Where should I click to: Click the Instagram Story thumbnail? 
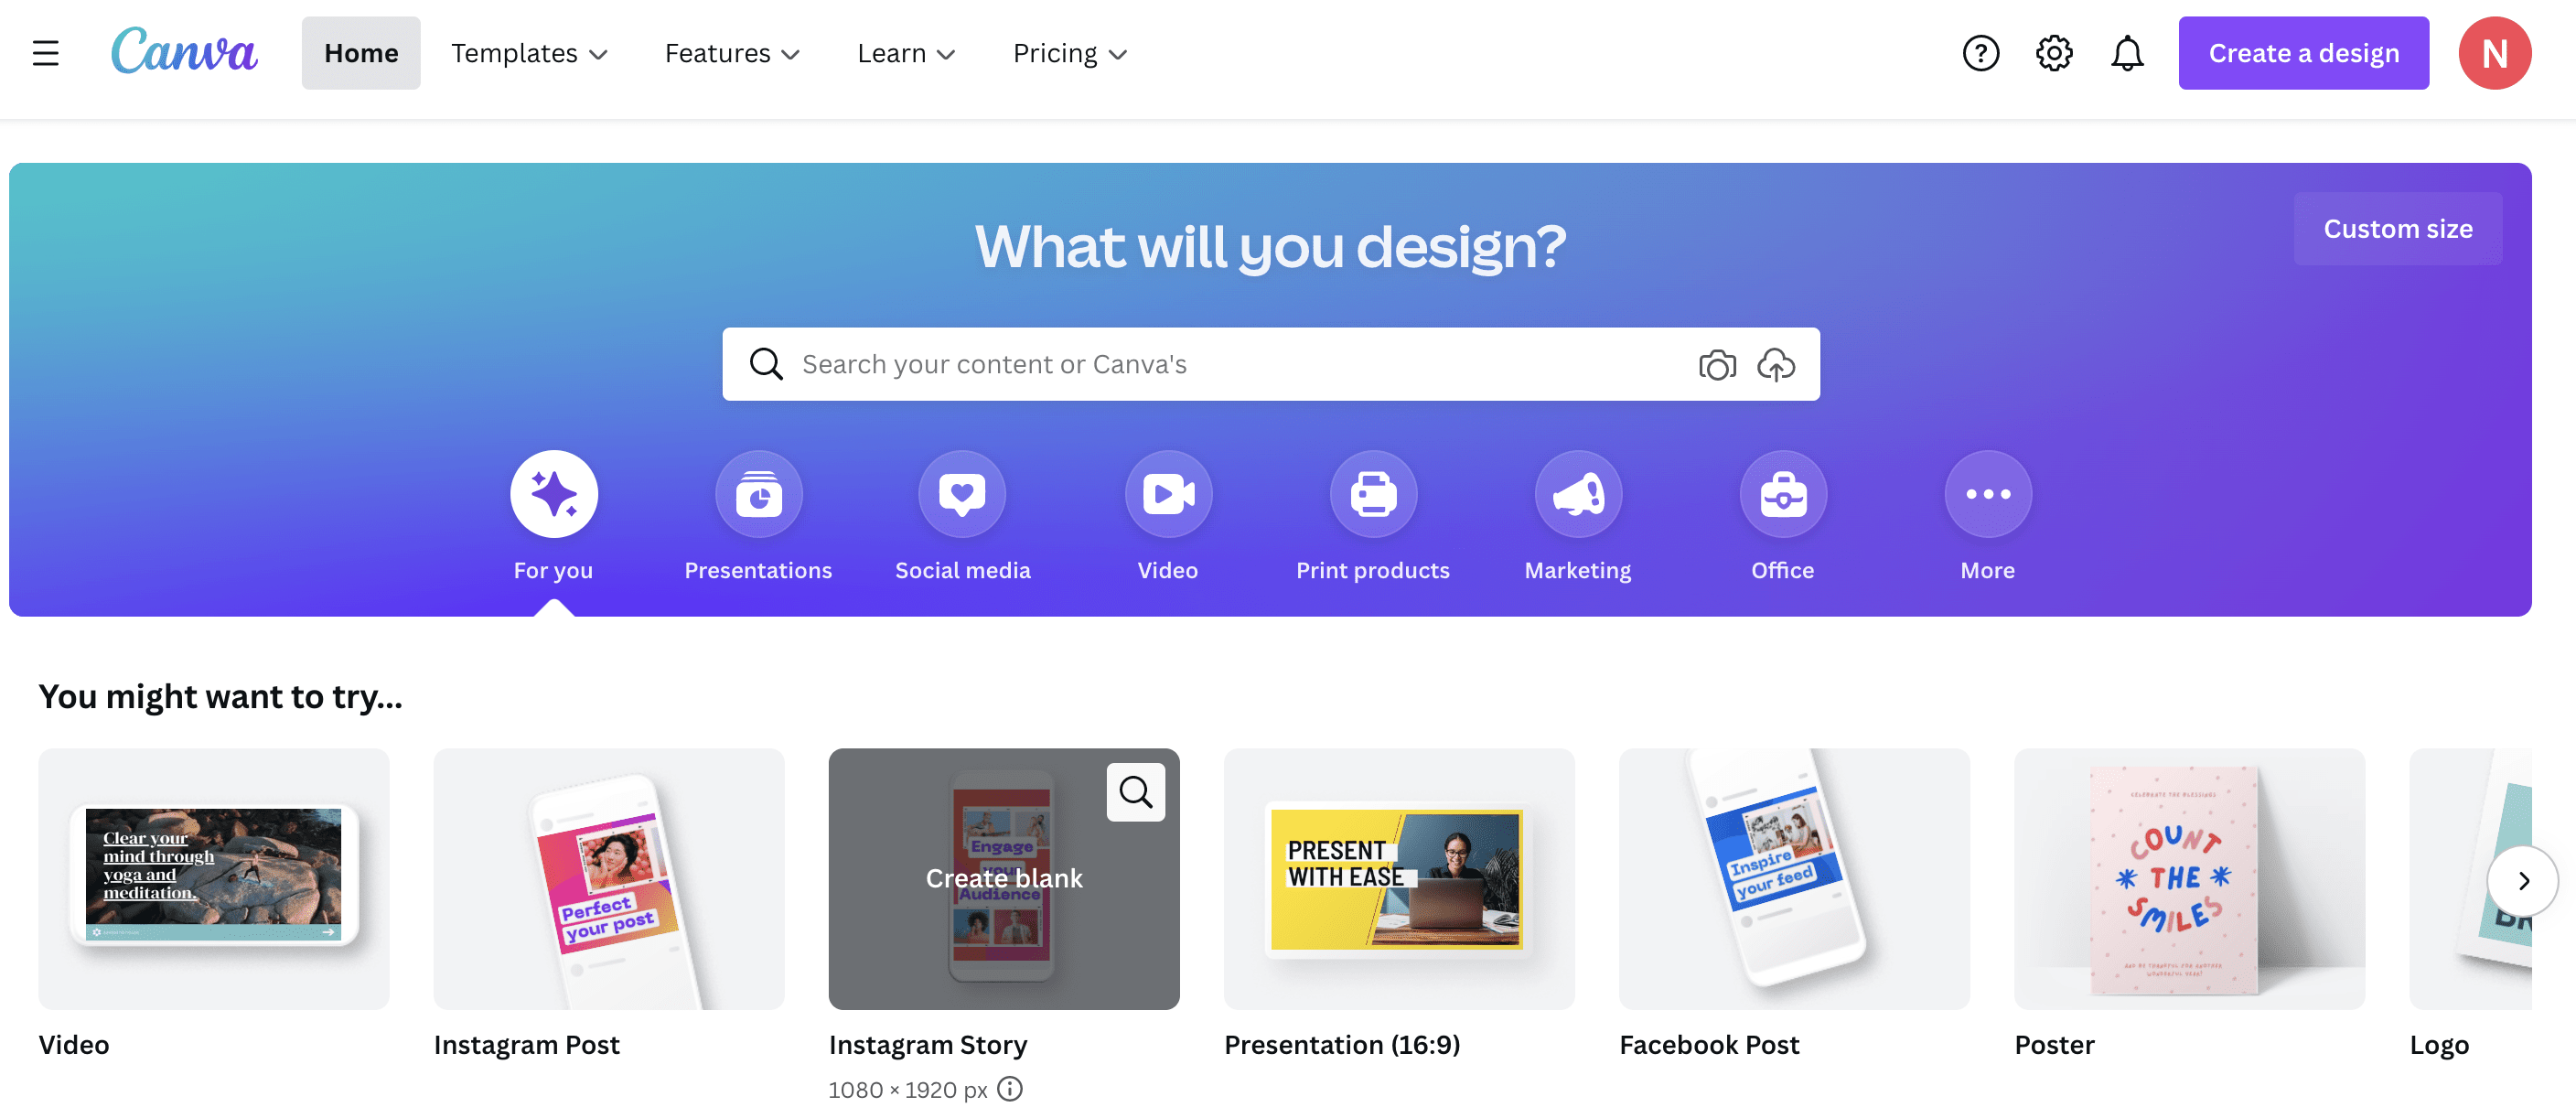[x=1004, y=878]
